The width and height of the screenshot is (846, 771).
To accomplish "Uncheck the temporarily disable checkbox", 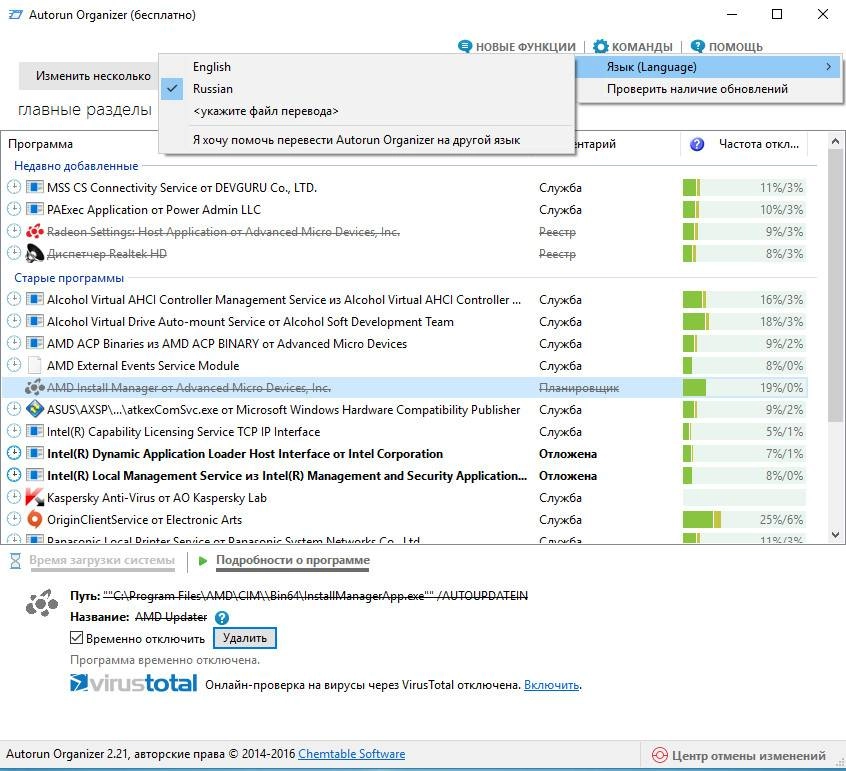I will coord(77,638).
